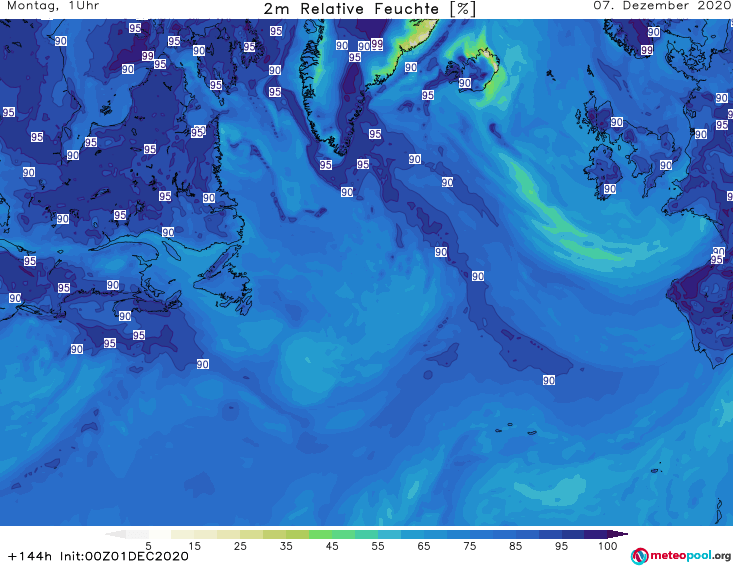Click Newfoundland island on the map

point(223,280)
